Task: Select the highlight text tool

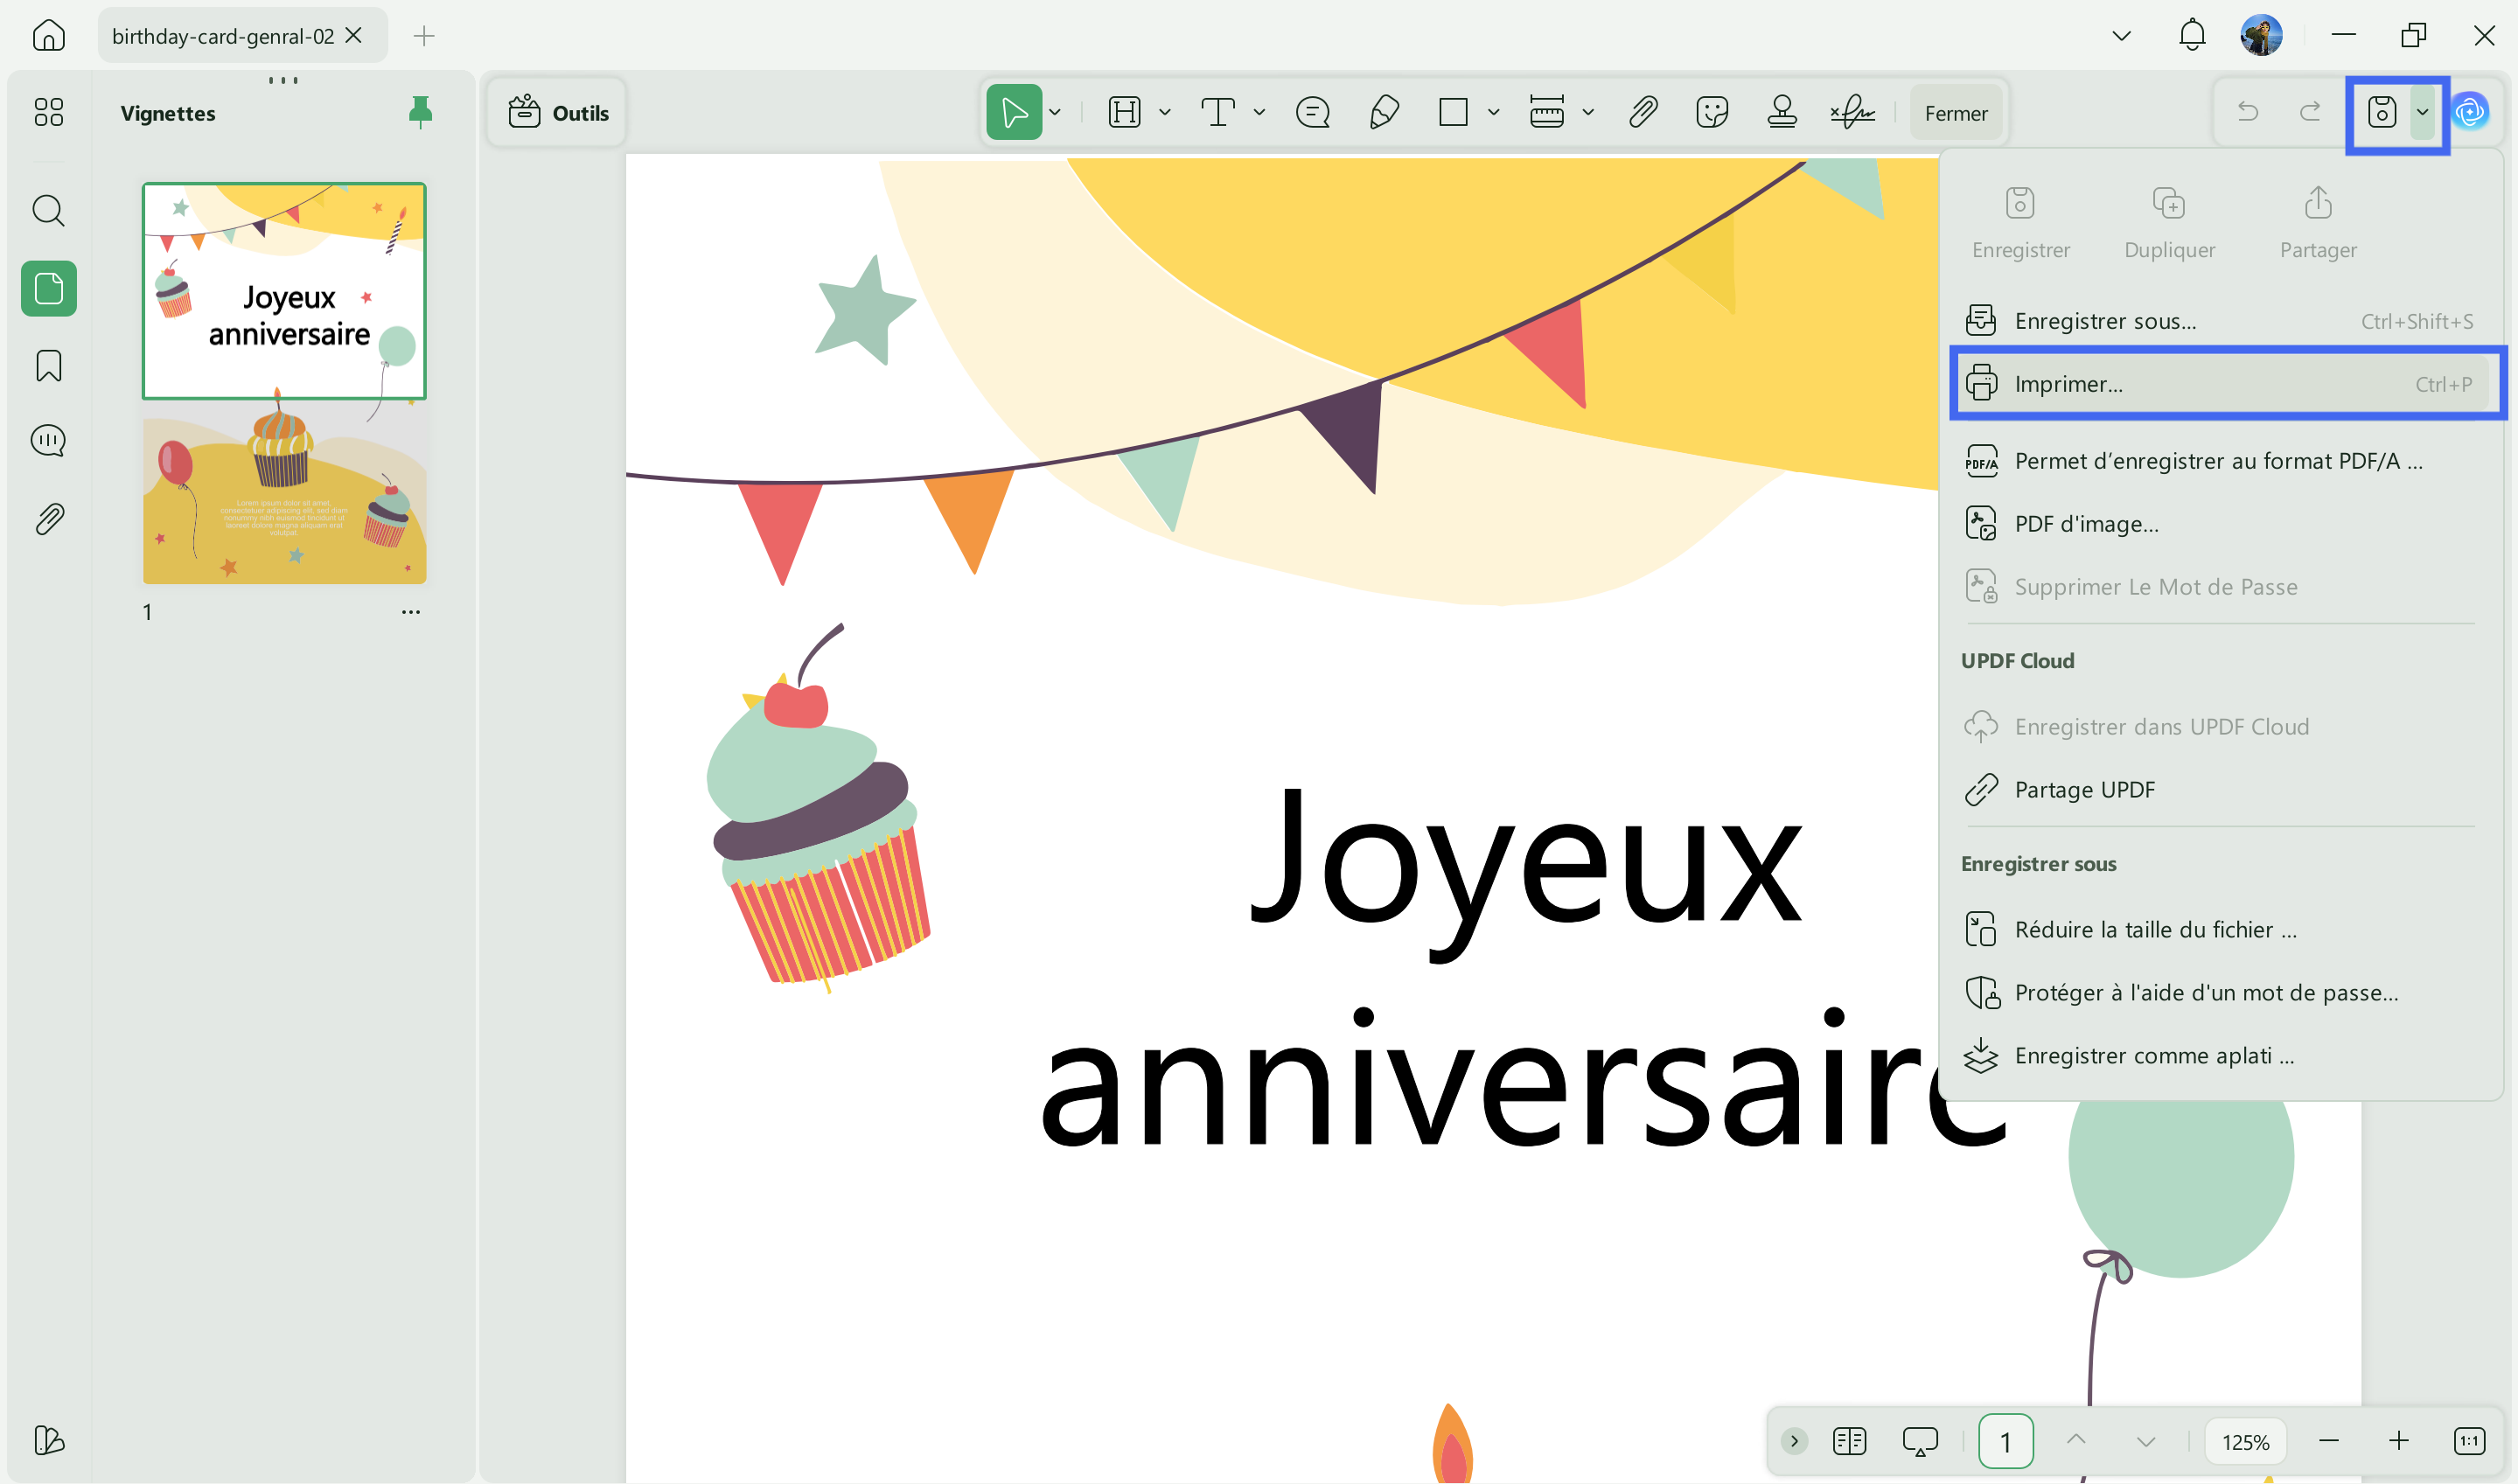Action: click(1124, 112)
